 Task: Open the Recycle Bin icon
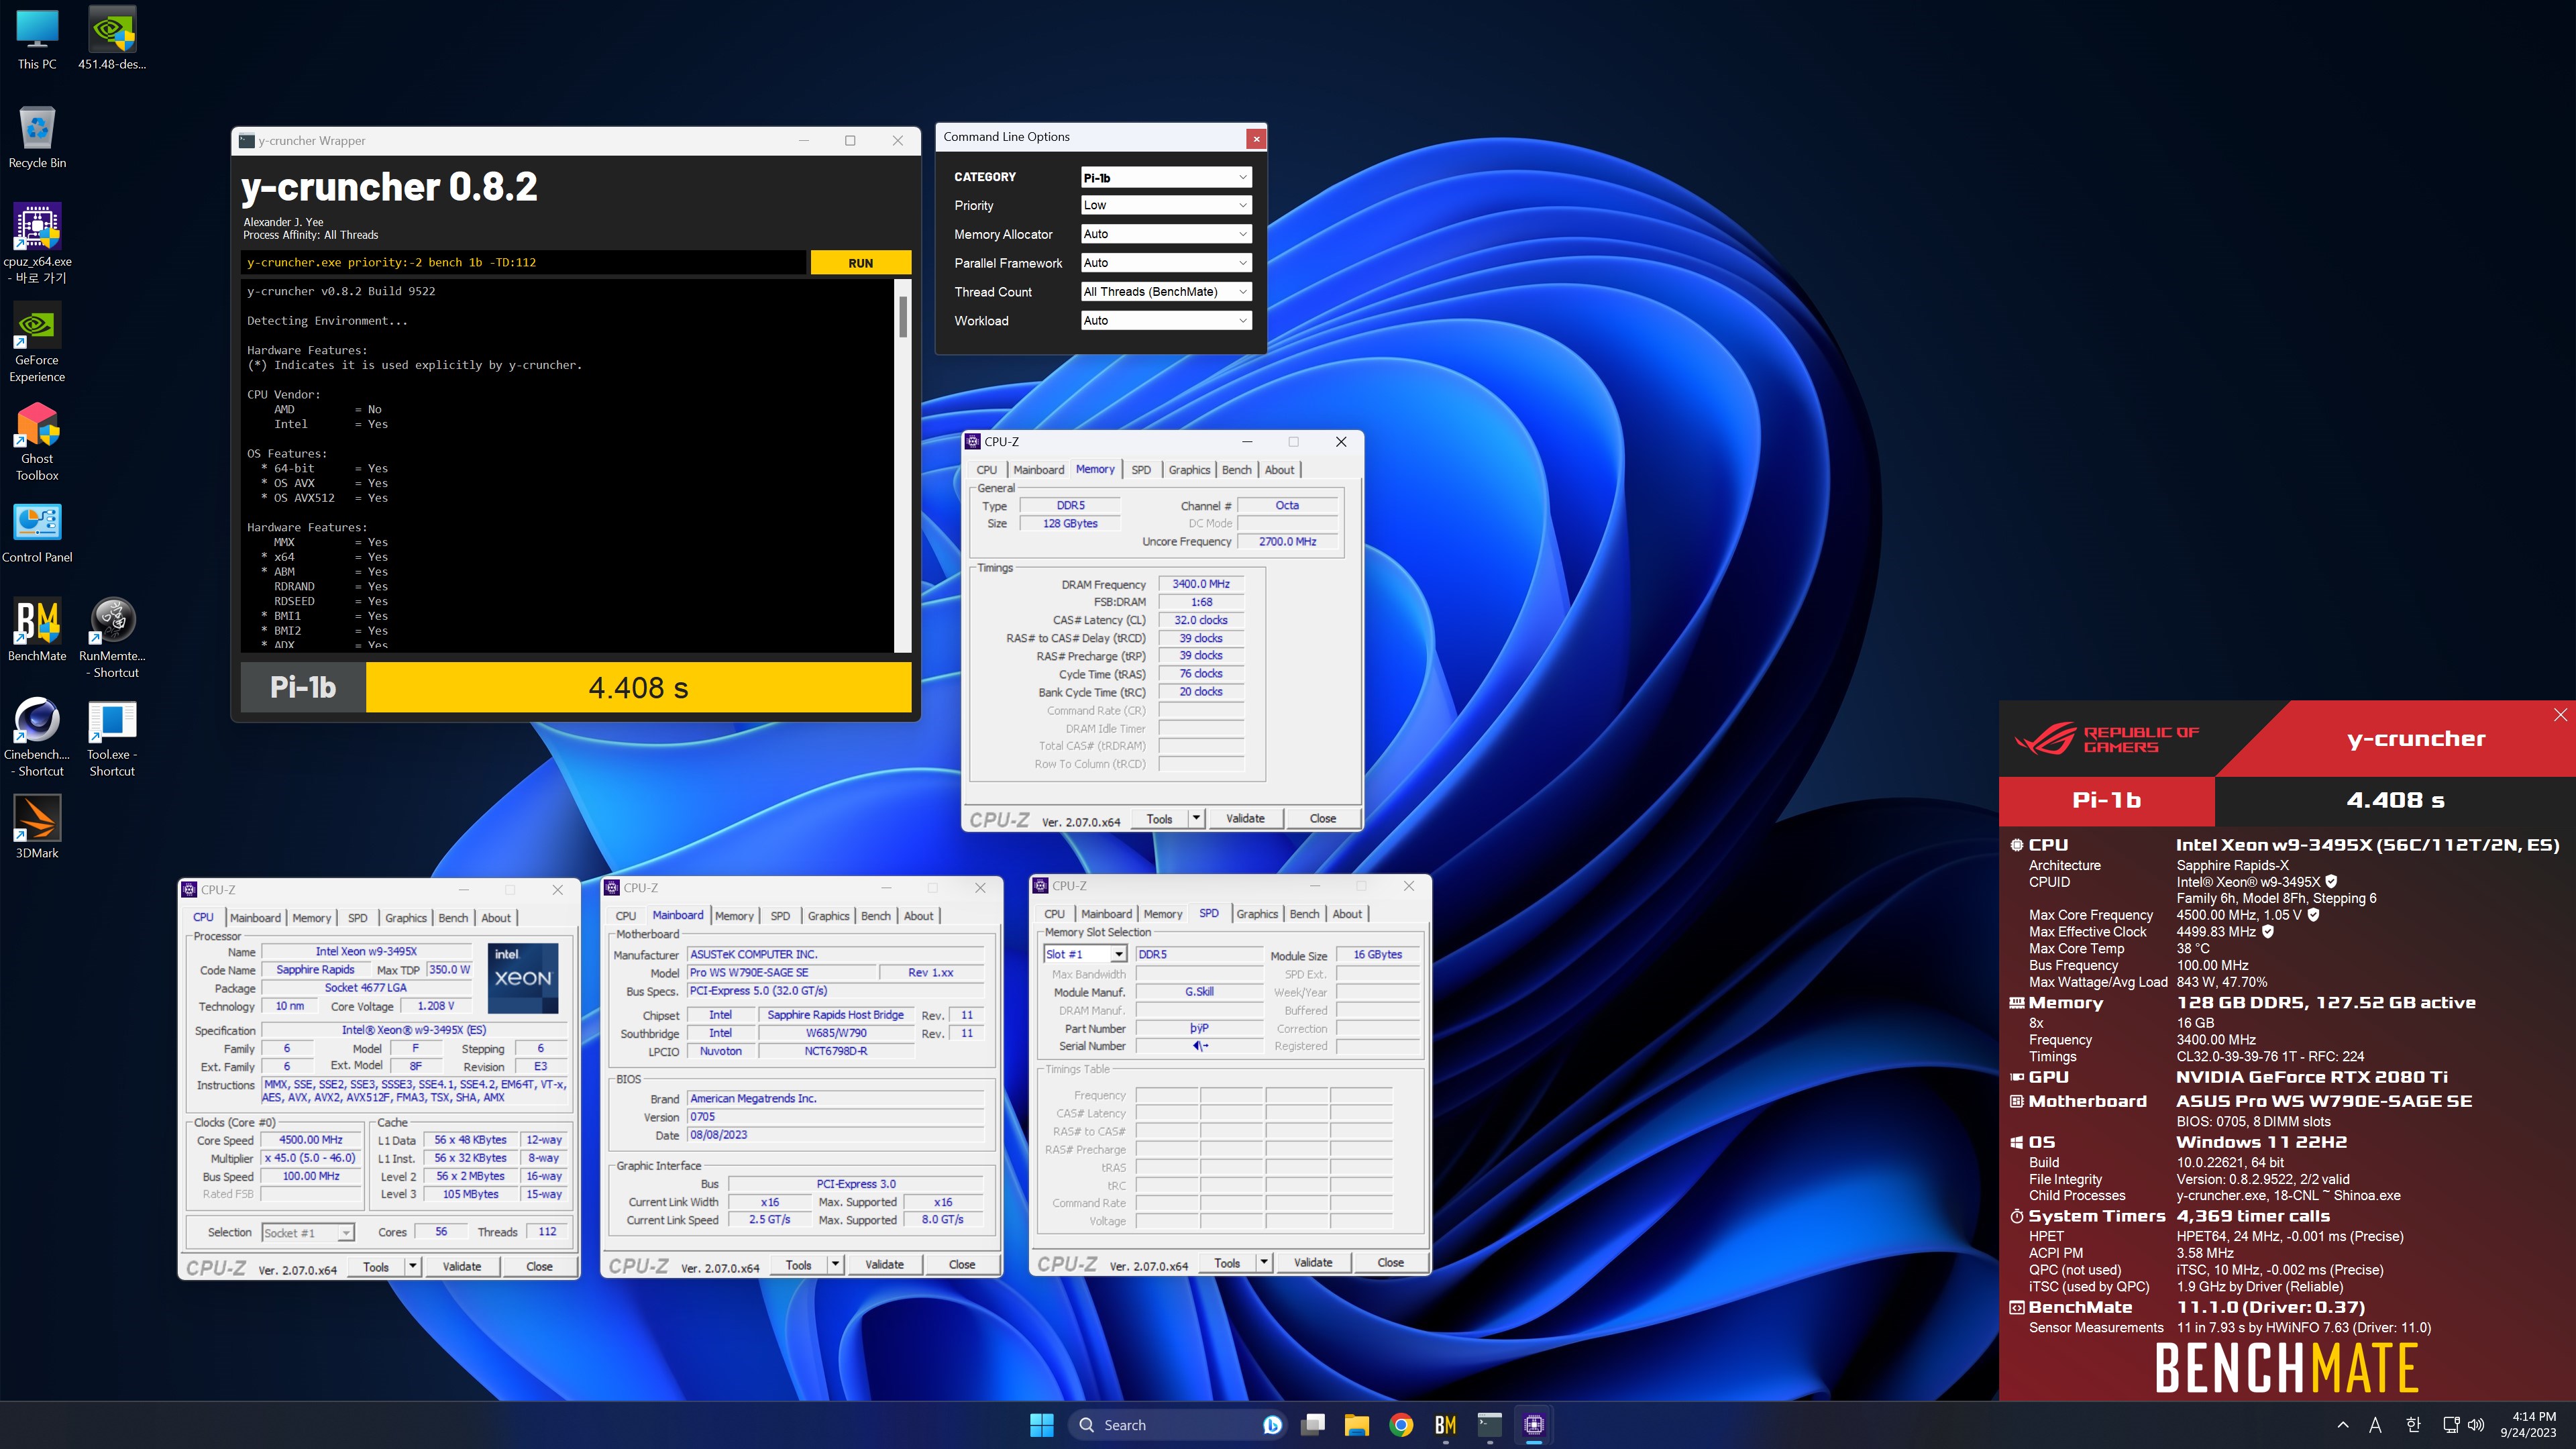37,138
